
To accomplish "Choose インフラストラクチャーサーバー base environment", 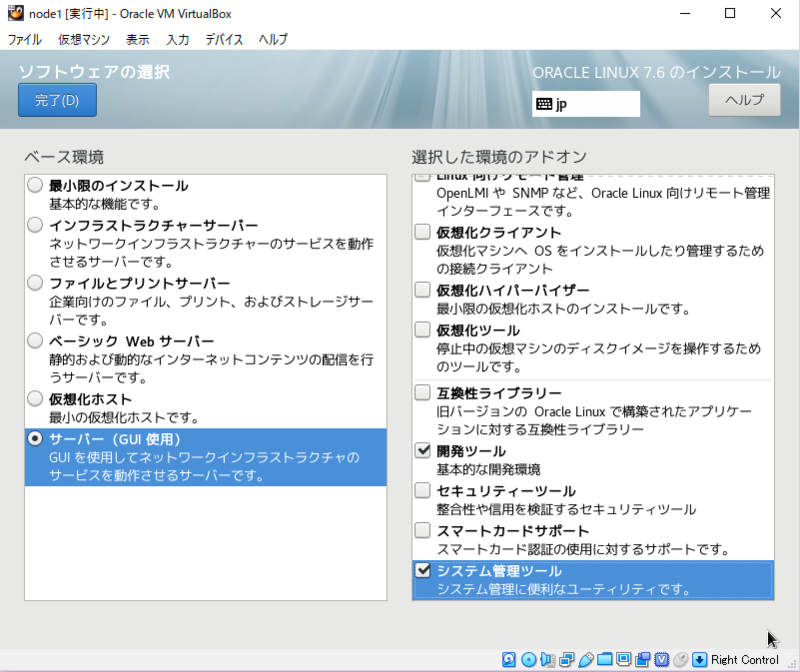I will click(x=35, y=225).
